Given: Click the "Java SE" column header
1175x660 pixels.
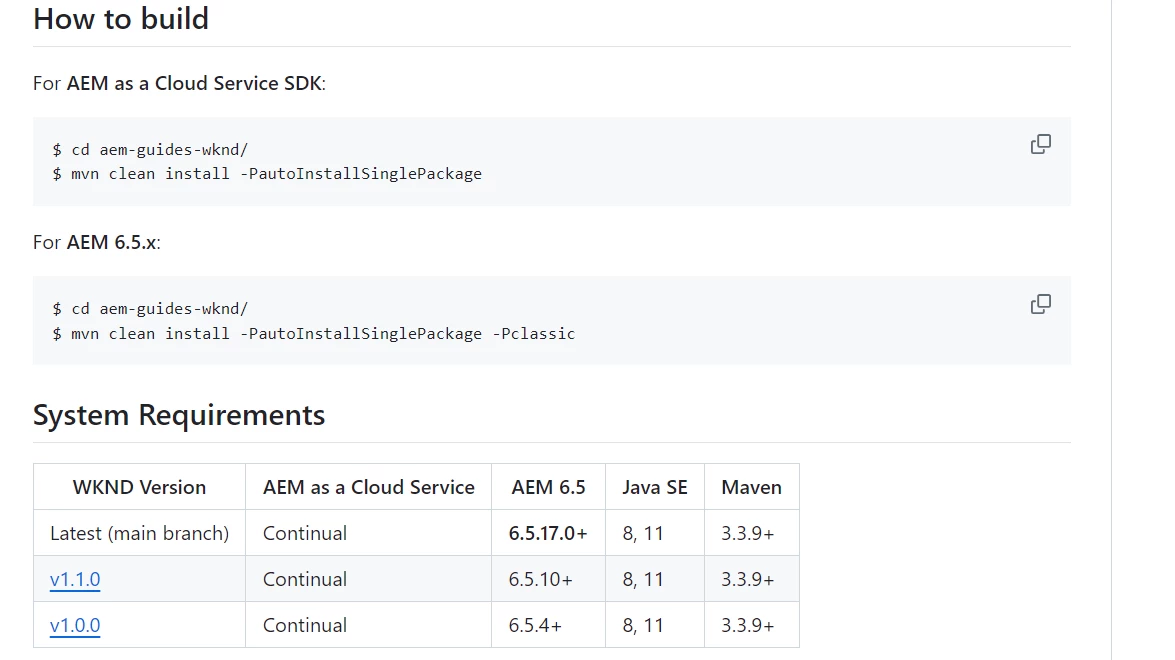Looking at the screenshot, I should (654, 487).
